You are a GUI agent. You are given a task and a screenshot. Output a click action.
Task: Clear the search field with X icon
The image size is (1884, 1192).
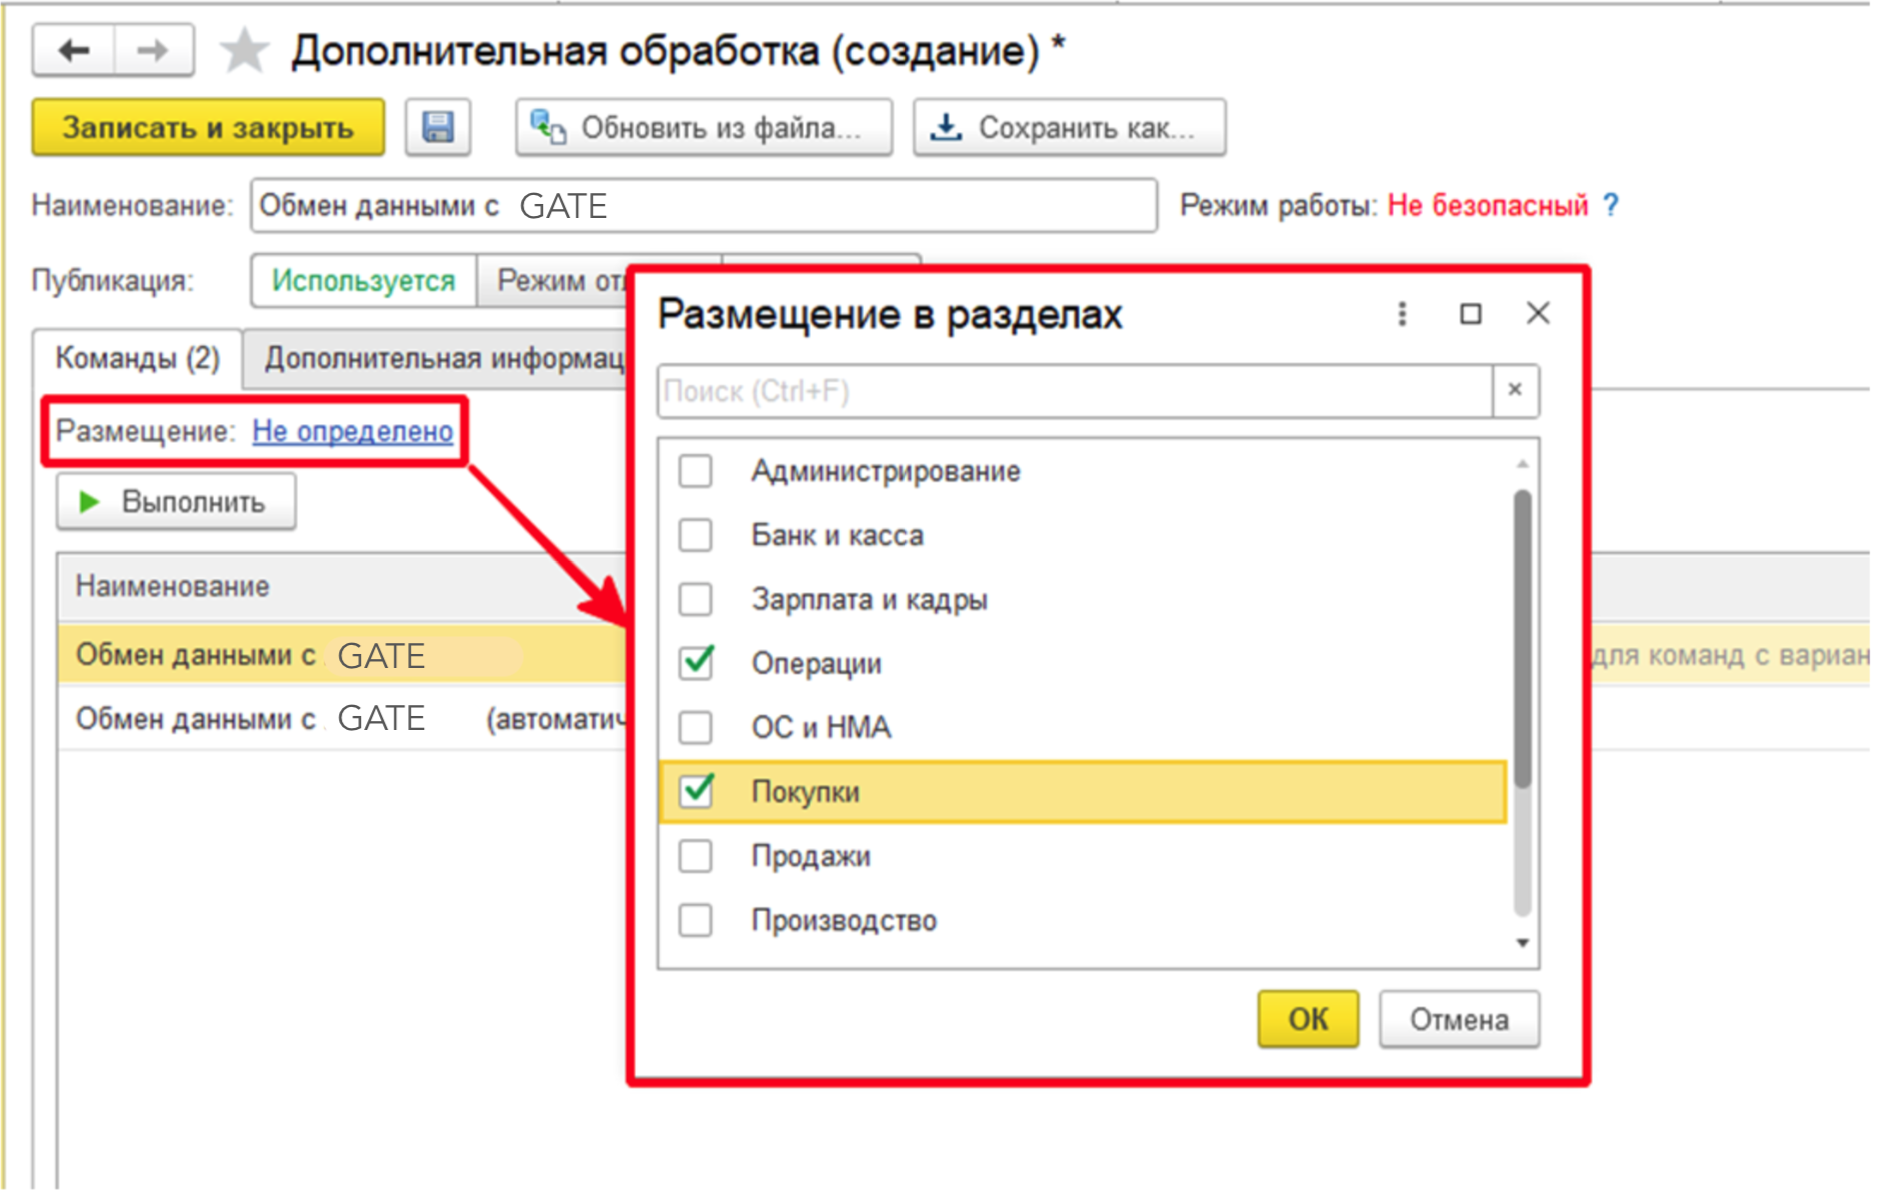click(x=1515, y=390)
